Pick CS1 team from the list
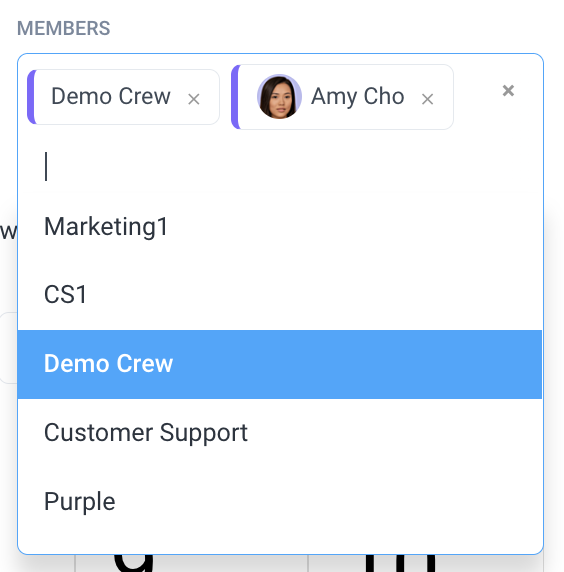Image resolution: width=564 pixels, height=572 pixels. [280, 295]
